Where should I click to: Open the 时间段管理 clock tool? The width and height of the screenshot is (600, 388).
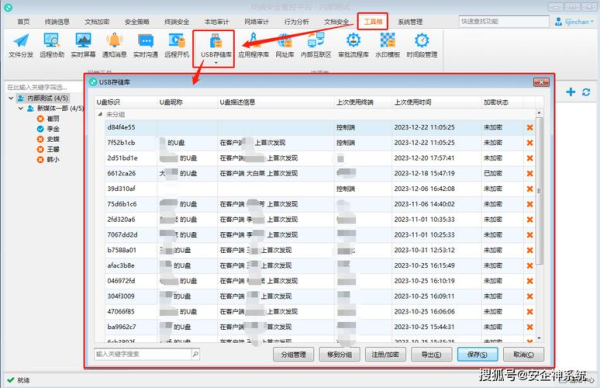422,45
